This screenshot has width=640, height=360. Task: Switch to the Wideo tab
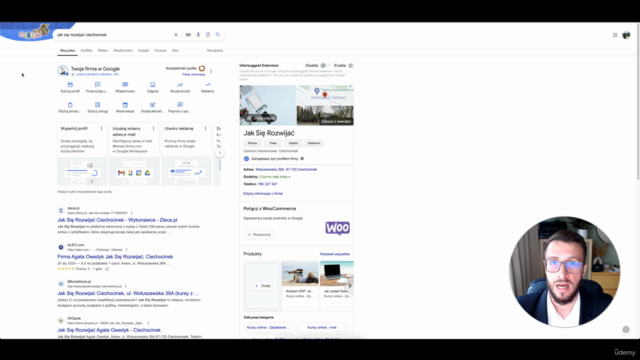[x=102, y=51]
